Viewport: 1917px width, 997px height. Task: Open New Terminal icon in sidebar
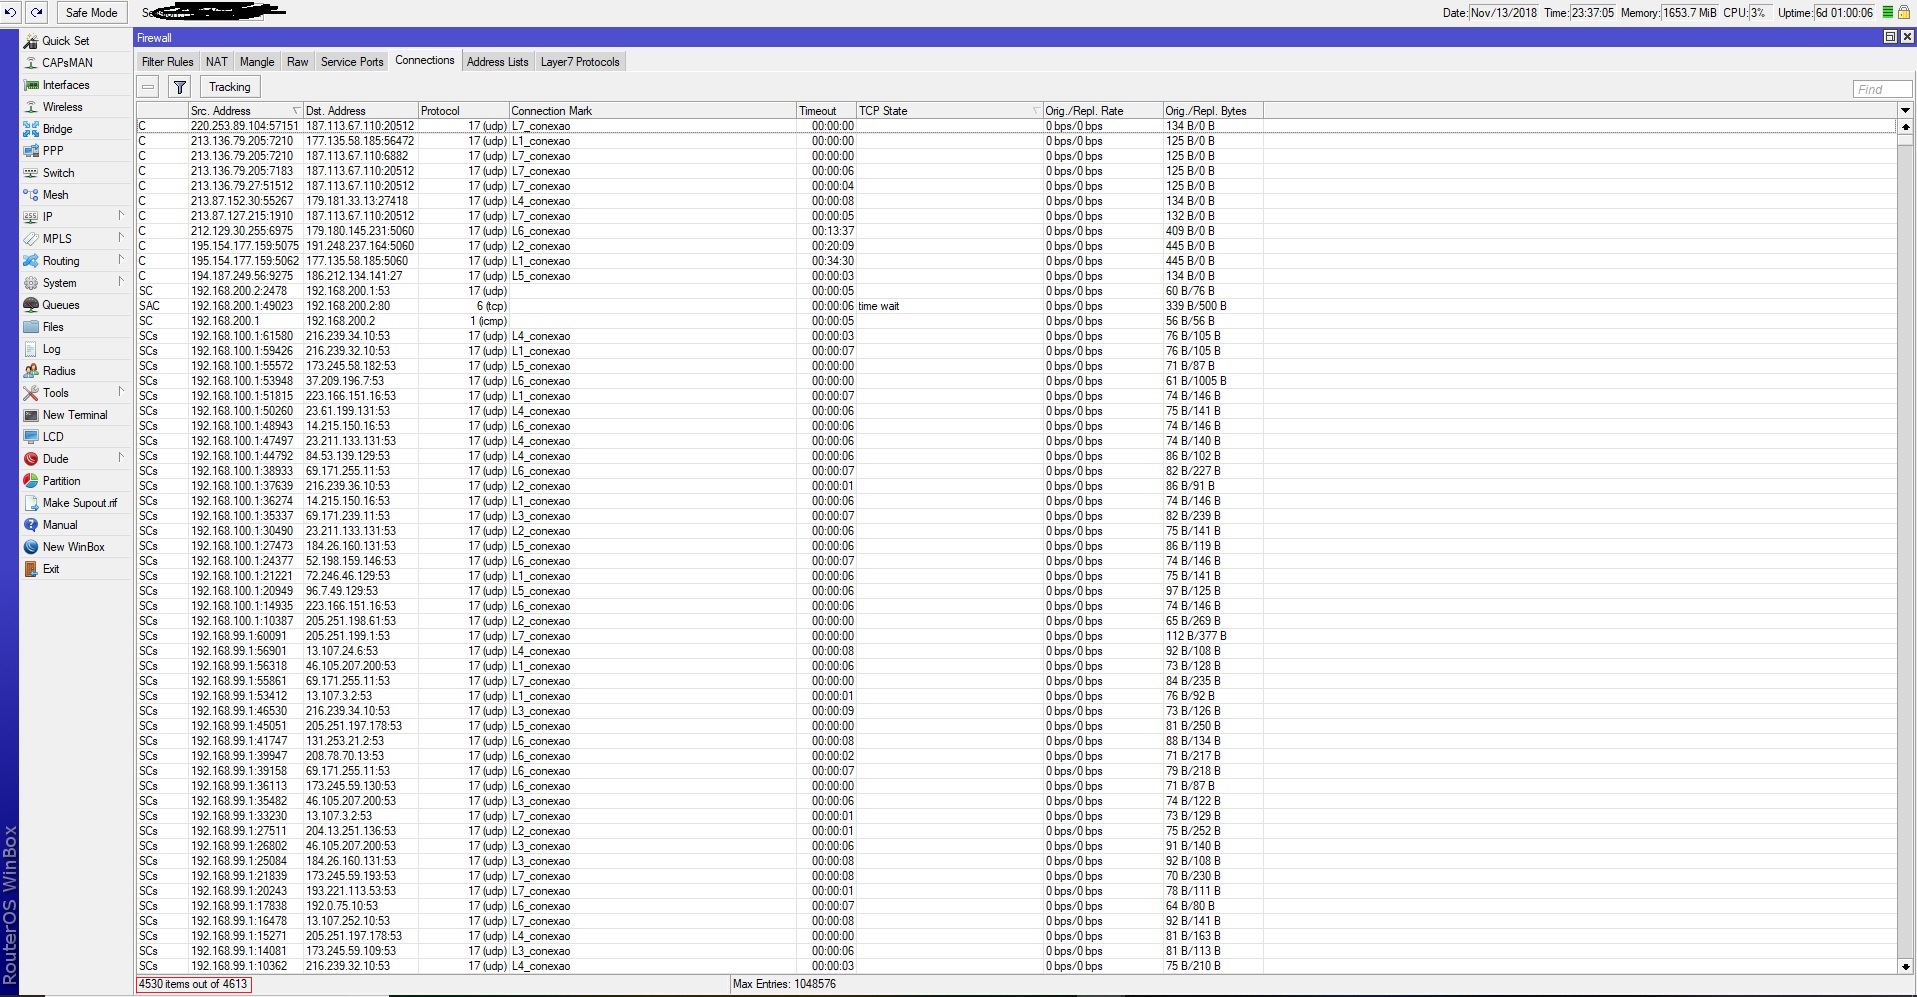point(31,415)
